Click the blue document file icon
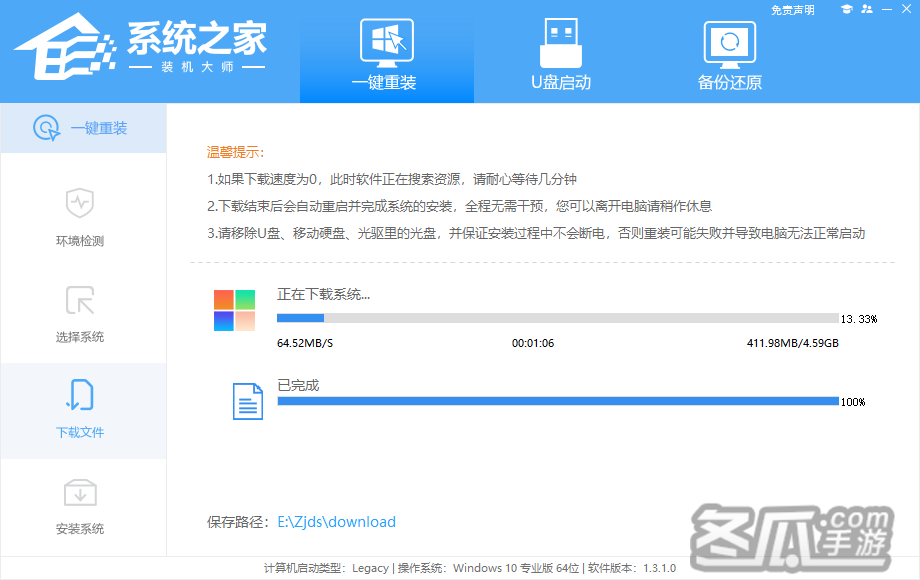920x580 pixels. pos(248,402)
